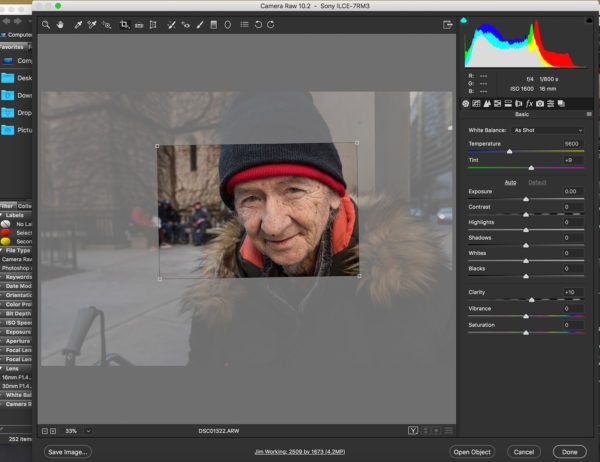
Task: Select the Zoom tool in toolbar
Action: click(x=46, y=24)
